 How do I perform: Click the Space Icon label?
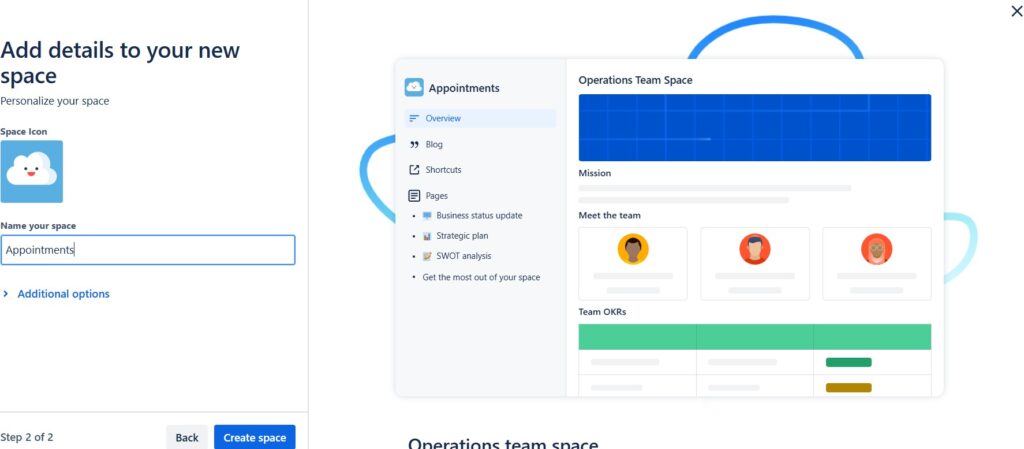point(24,132)
